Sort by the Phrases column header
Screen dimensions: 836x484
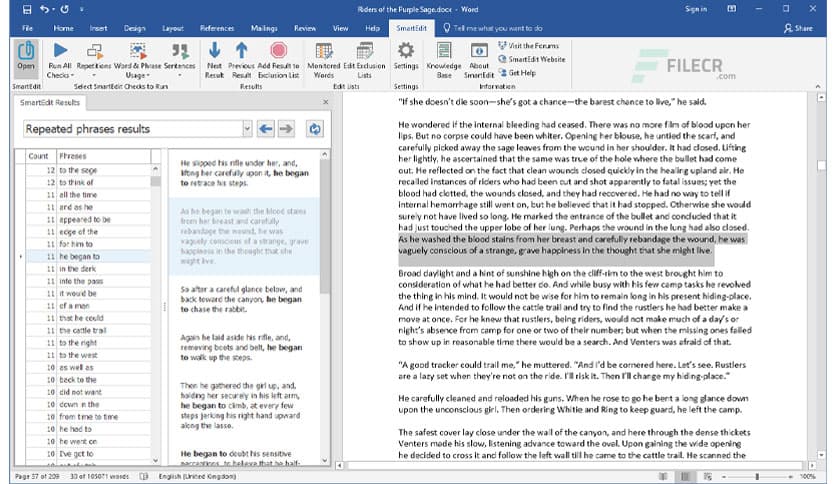coord(103,156)
